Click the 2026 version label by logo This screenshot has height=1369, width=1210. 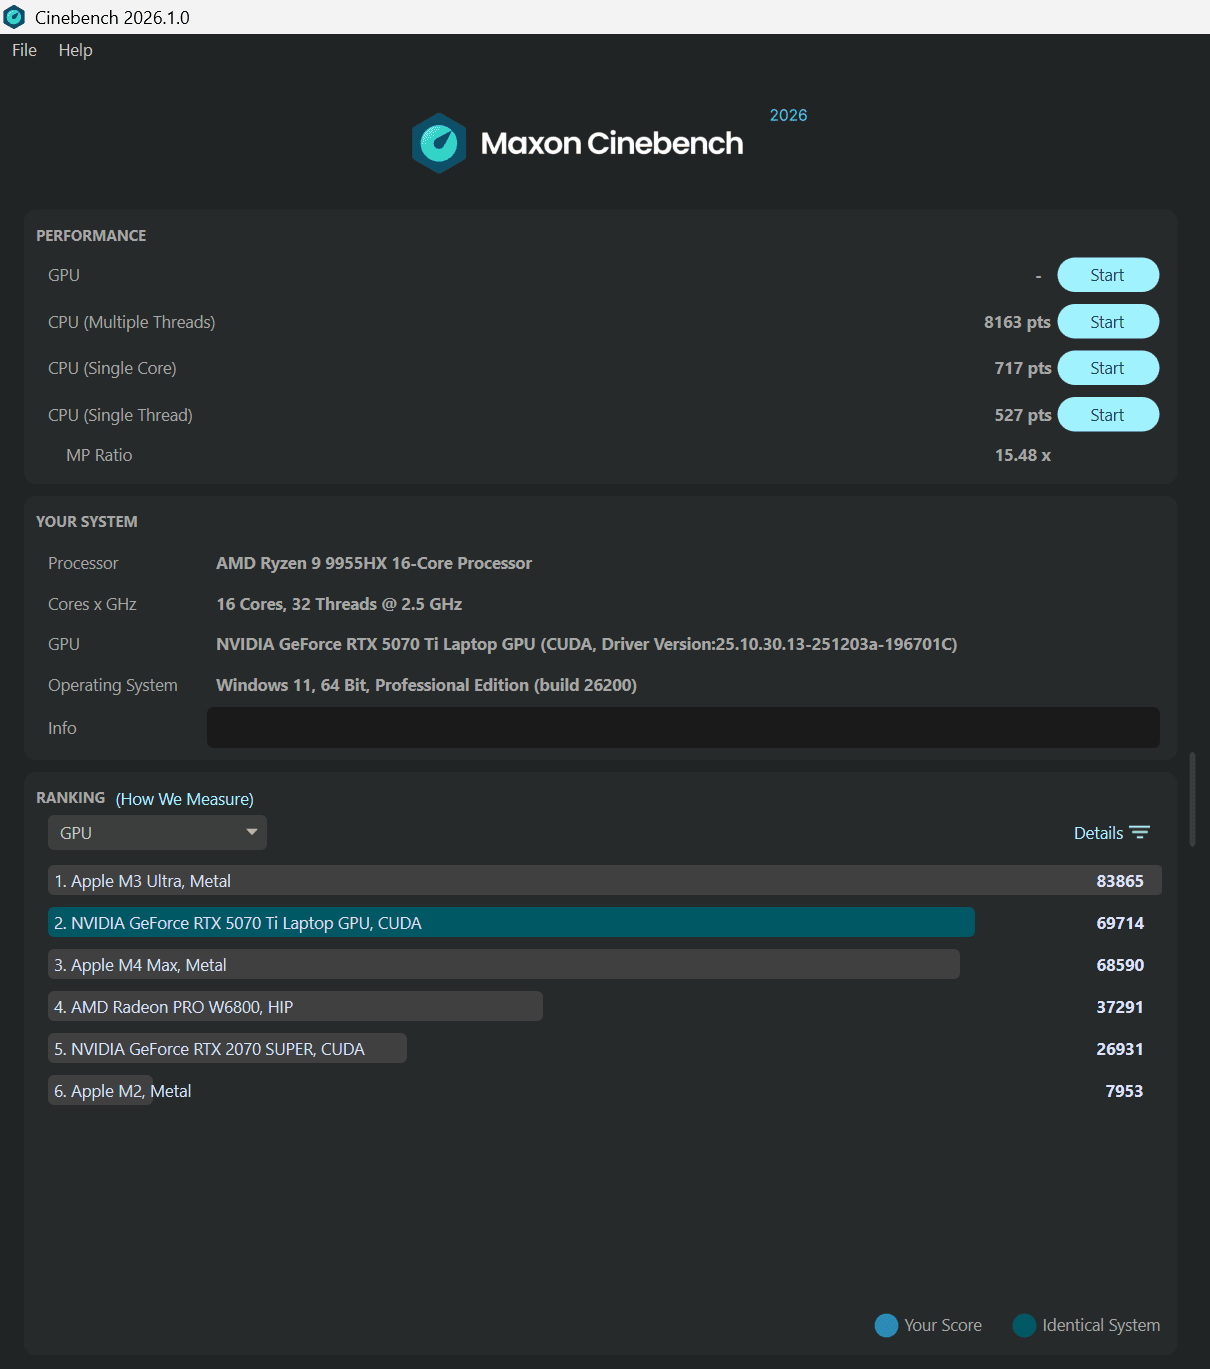coord(788,115)
